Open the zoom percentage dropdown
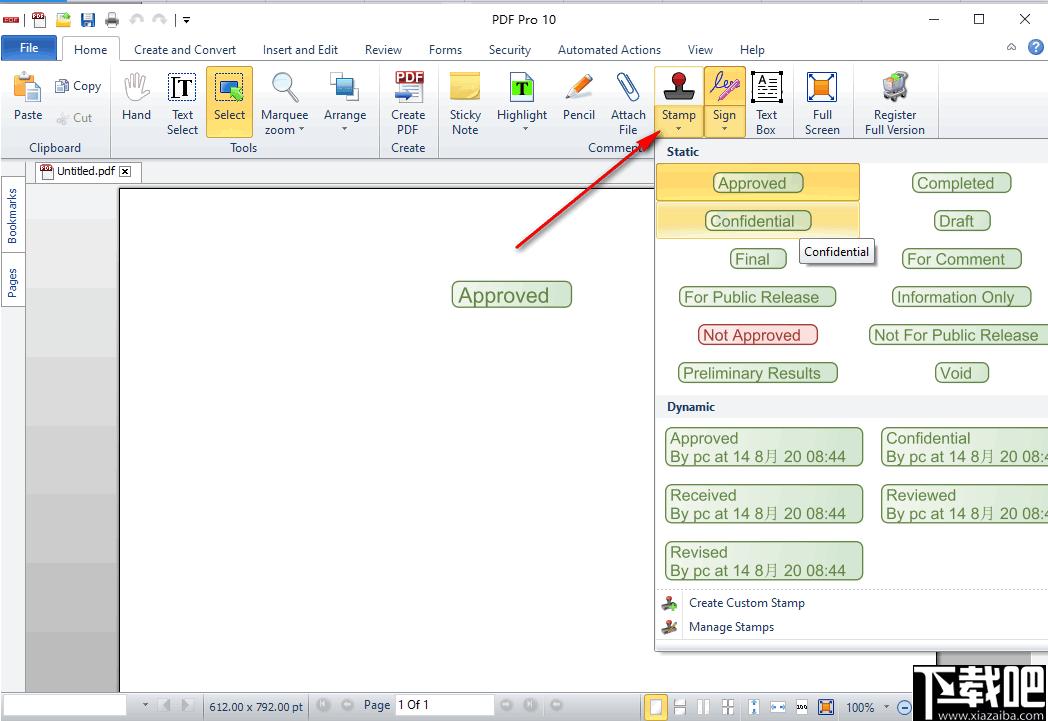This screenshot has width=1048, height=721. 886,707
